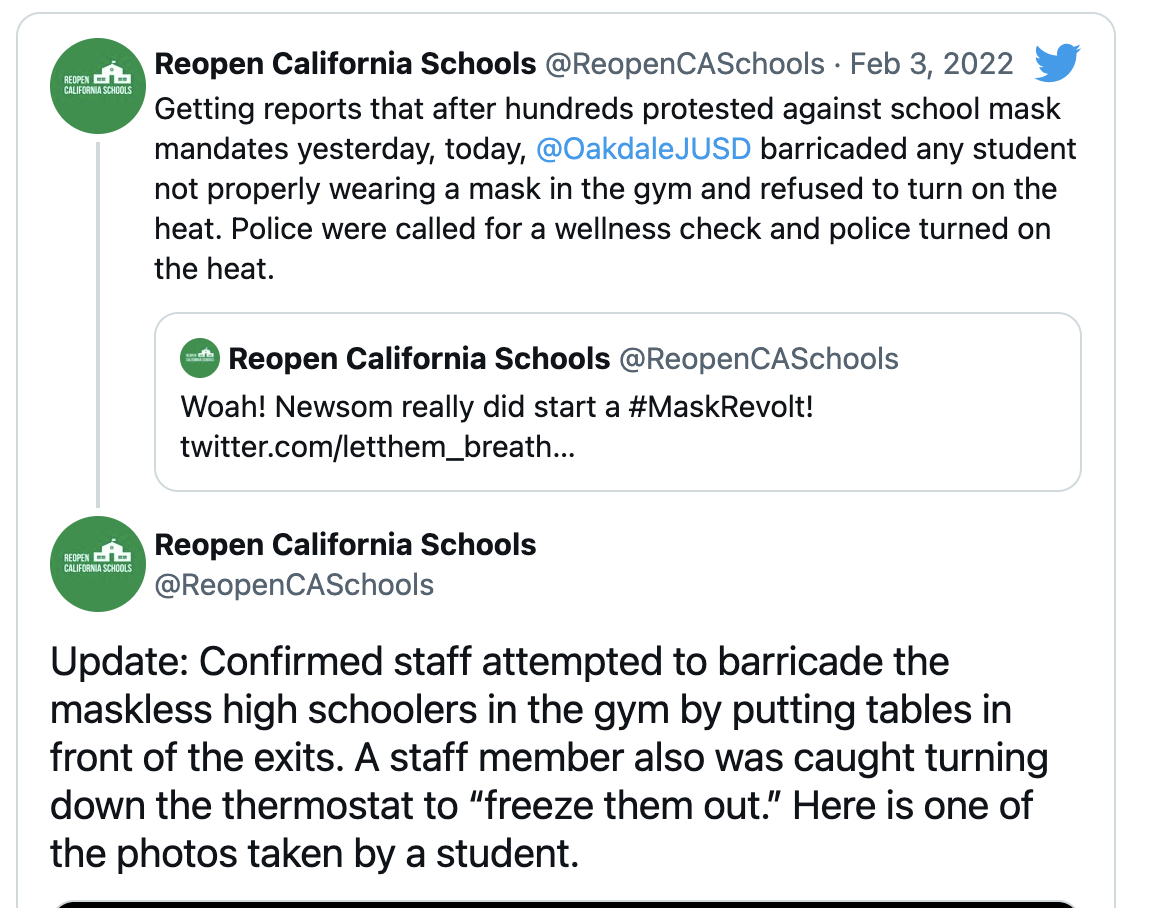Click the @ReopenCASchools handle in quoted tweet
This screenshot has width=1156, height=908.
click(x=758, y=359)
